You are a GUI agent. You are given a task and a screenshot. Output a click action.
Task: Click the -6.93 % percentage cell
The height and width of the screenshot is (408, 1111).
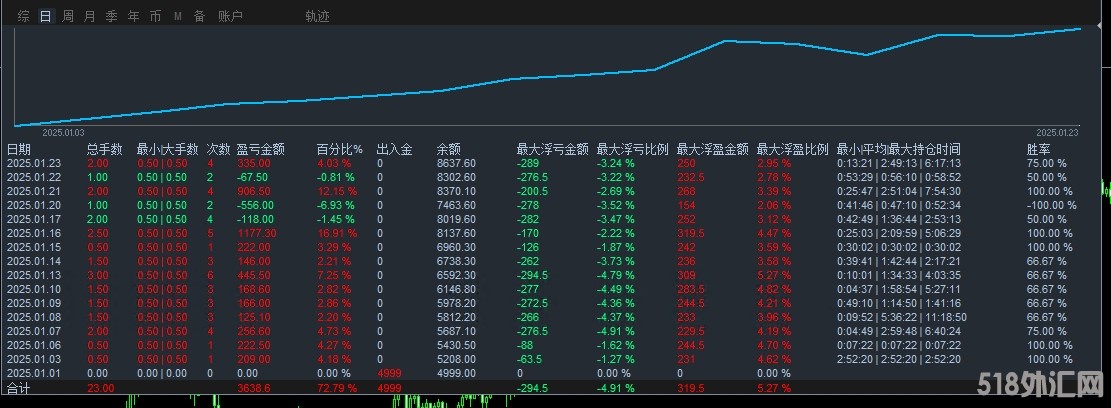coord(335,205)
